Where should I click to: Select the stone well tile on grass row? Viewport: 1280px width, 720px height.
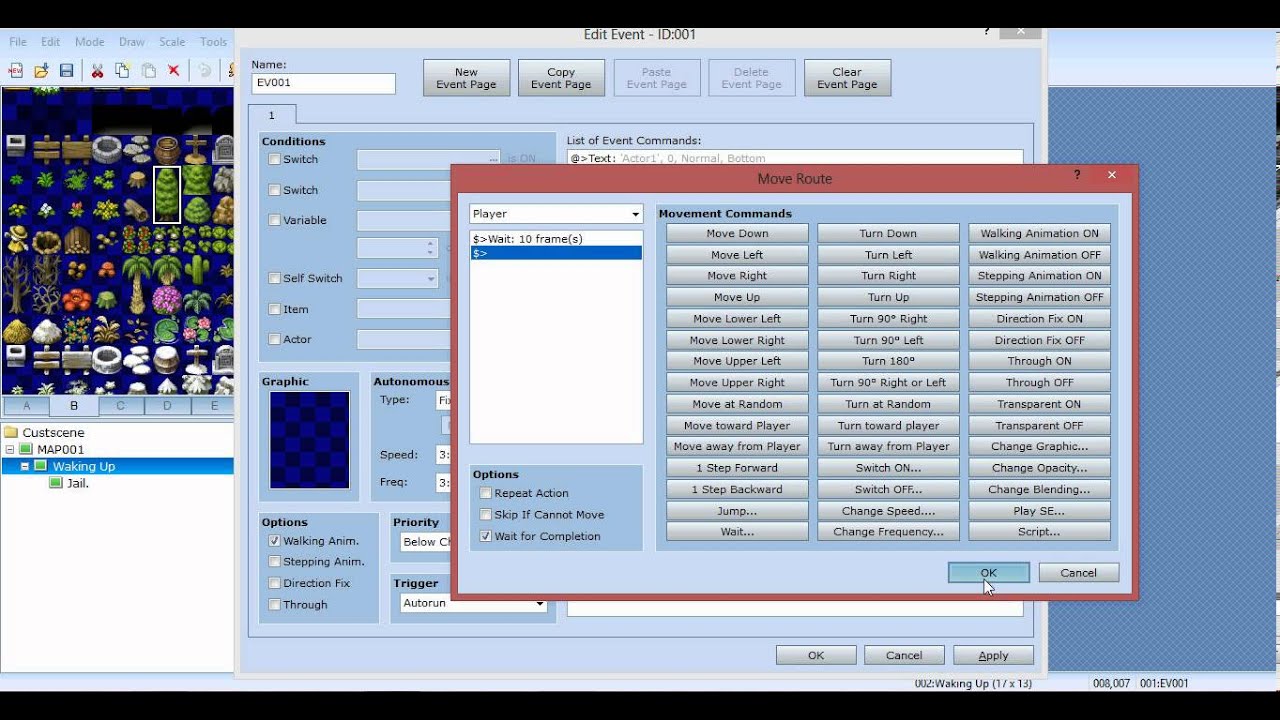[x=105, y=150]
